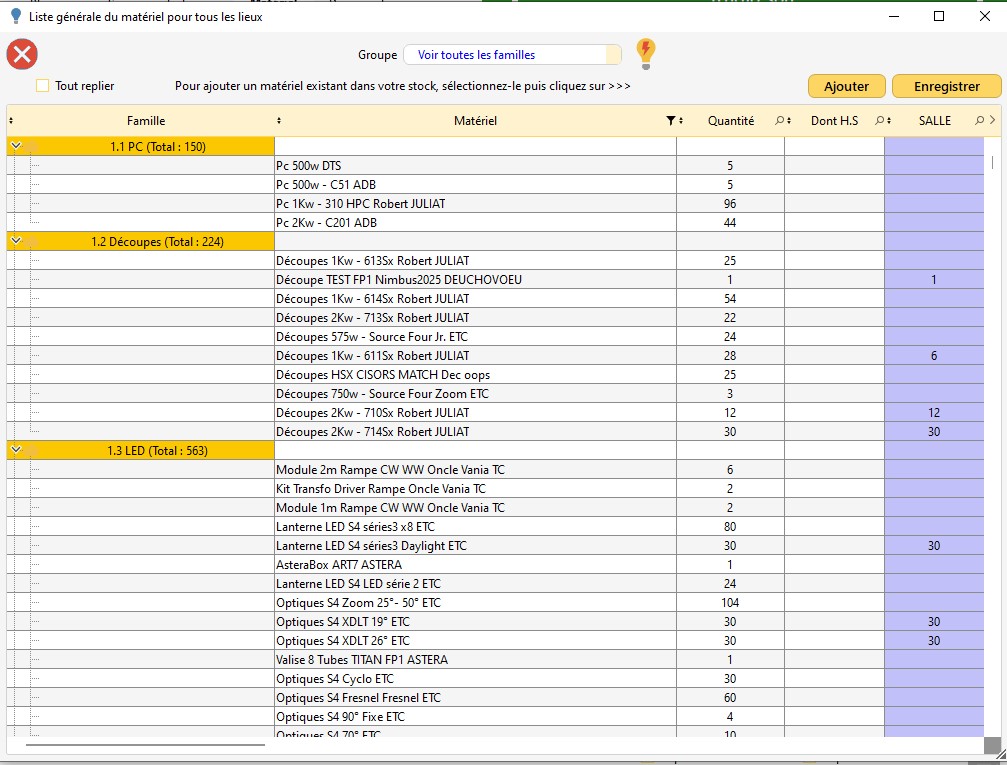Click the search magnifier in Dont H.S header
The height and width of the screenshot is (765, 1007).
click(879, 121)
